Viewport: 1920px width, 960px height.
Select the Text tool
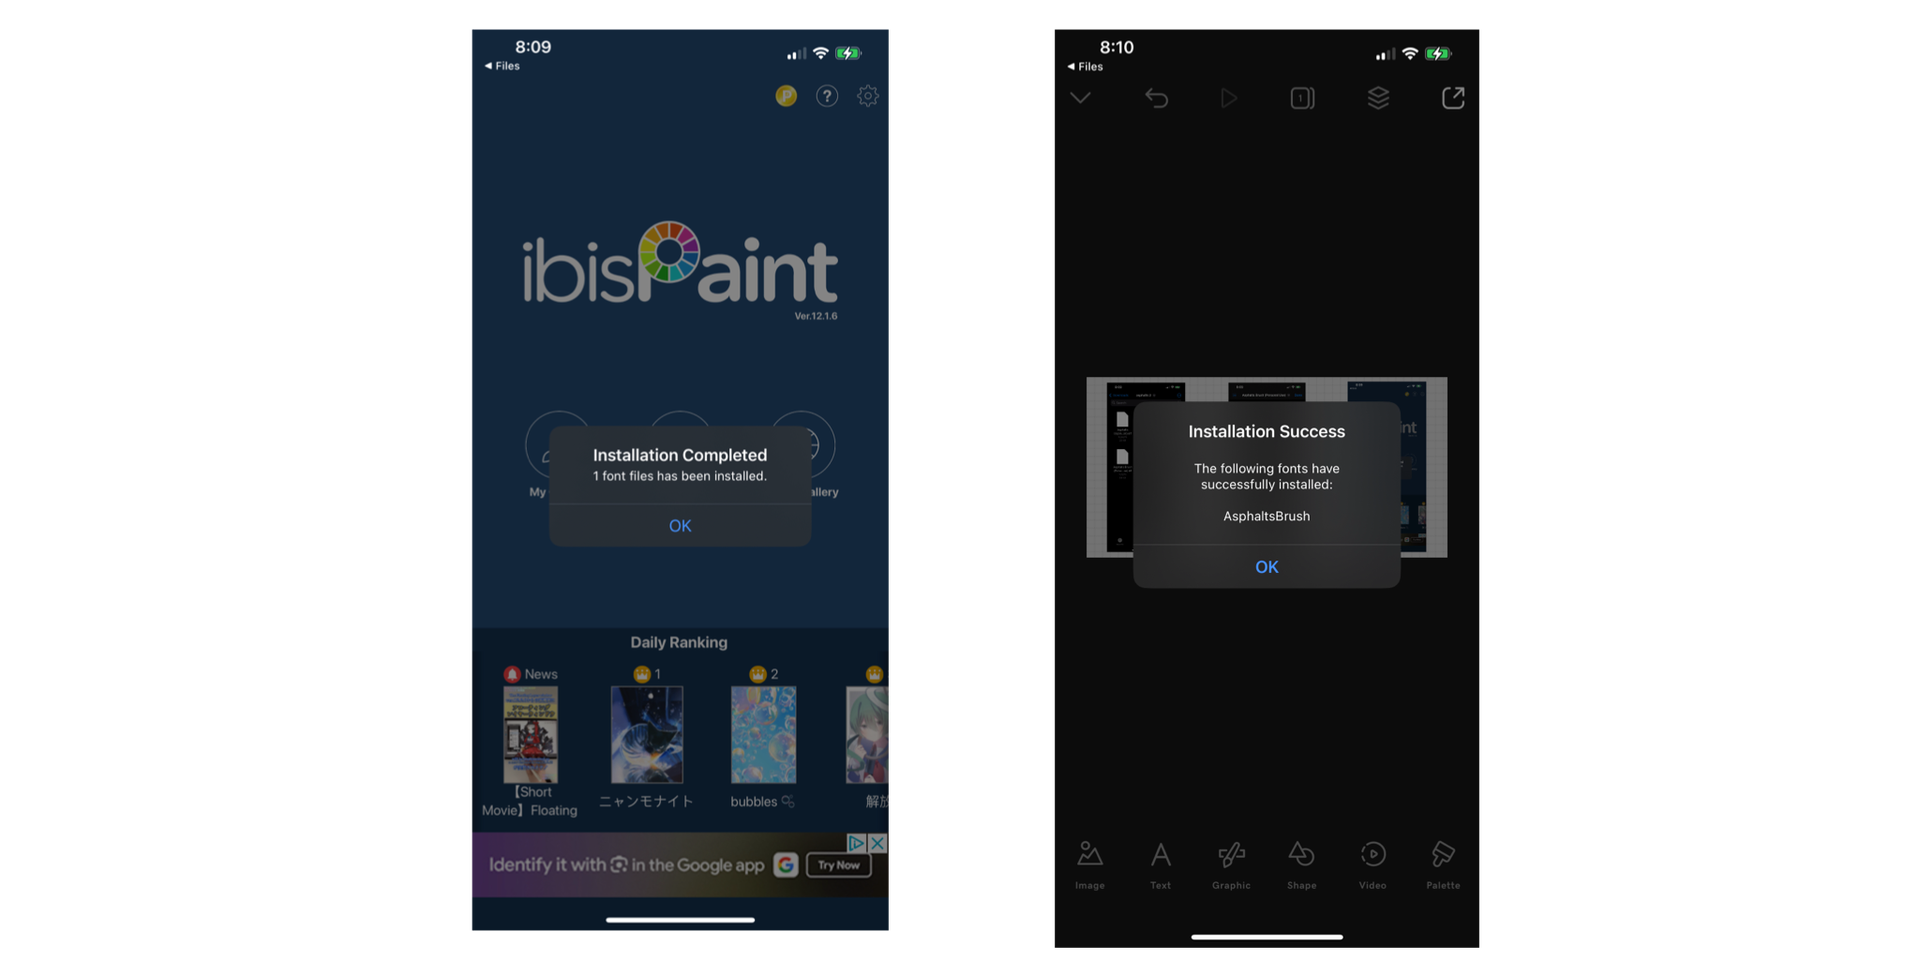(x=1160, y=865)
